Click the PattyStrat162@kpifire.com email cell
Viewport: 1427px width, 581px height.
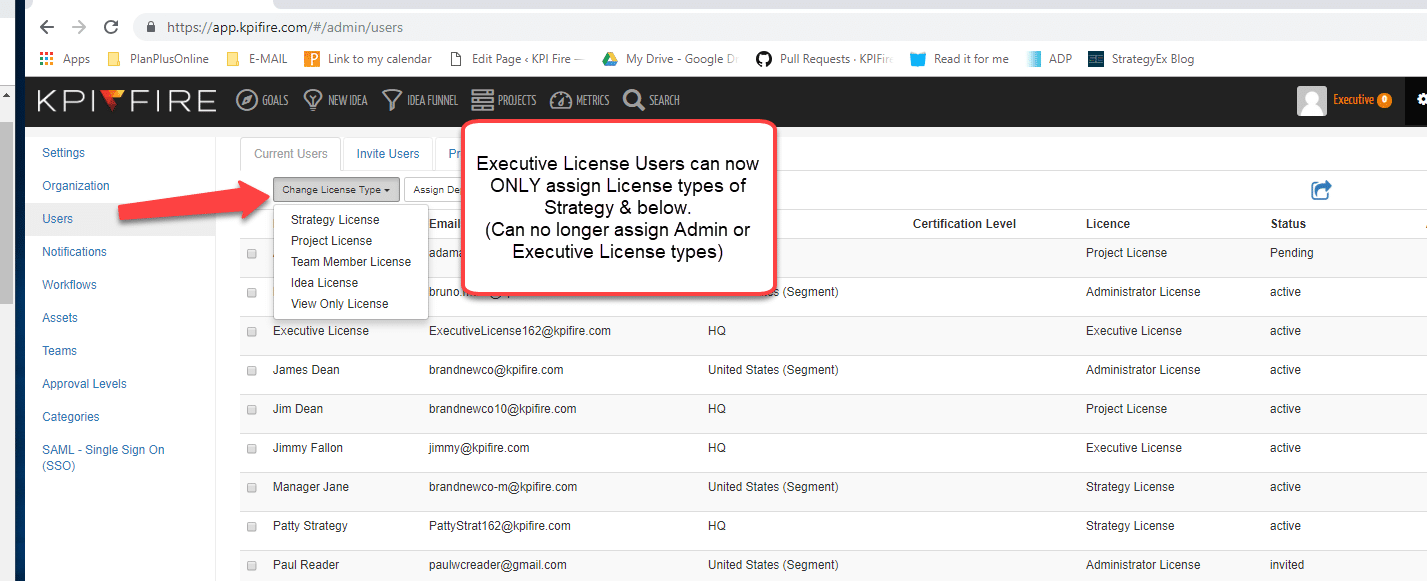click(x=500, y=526)
